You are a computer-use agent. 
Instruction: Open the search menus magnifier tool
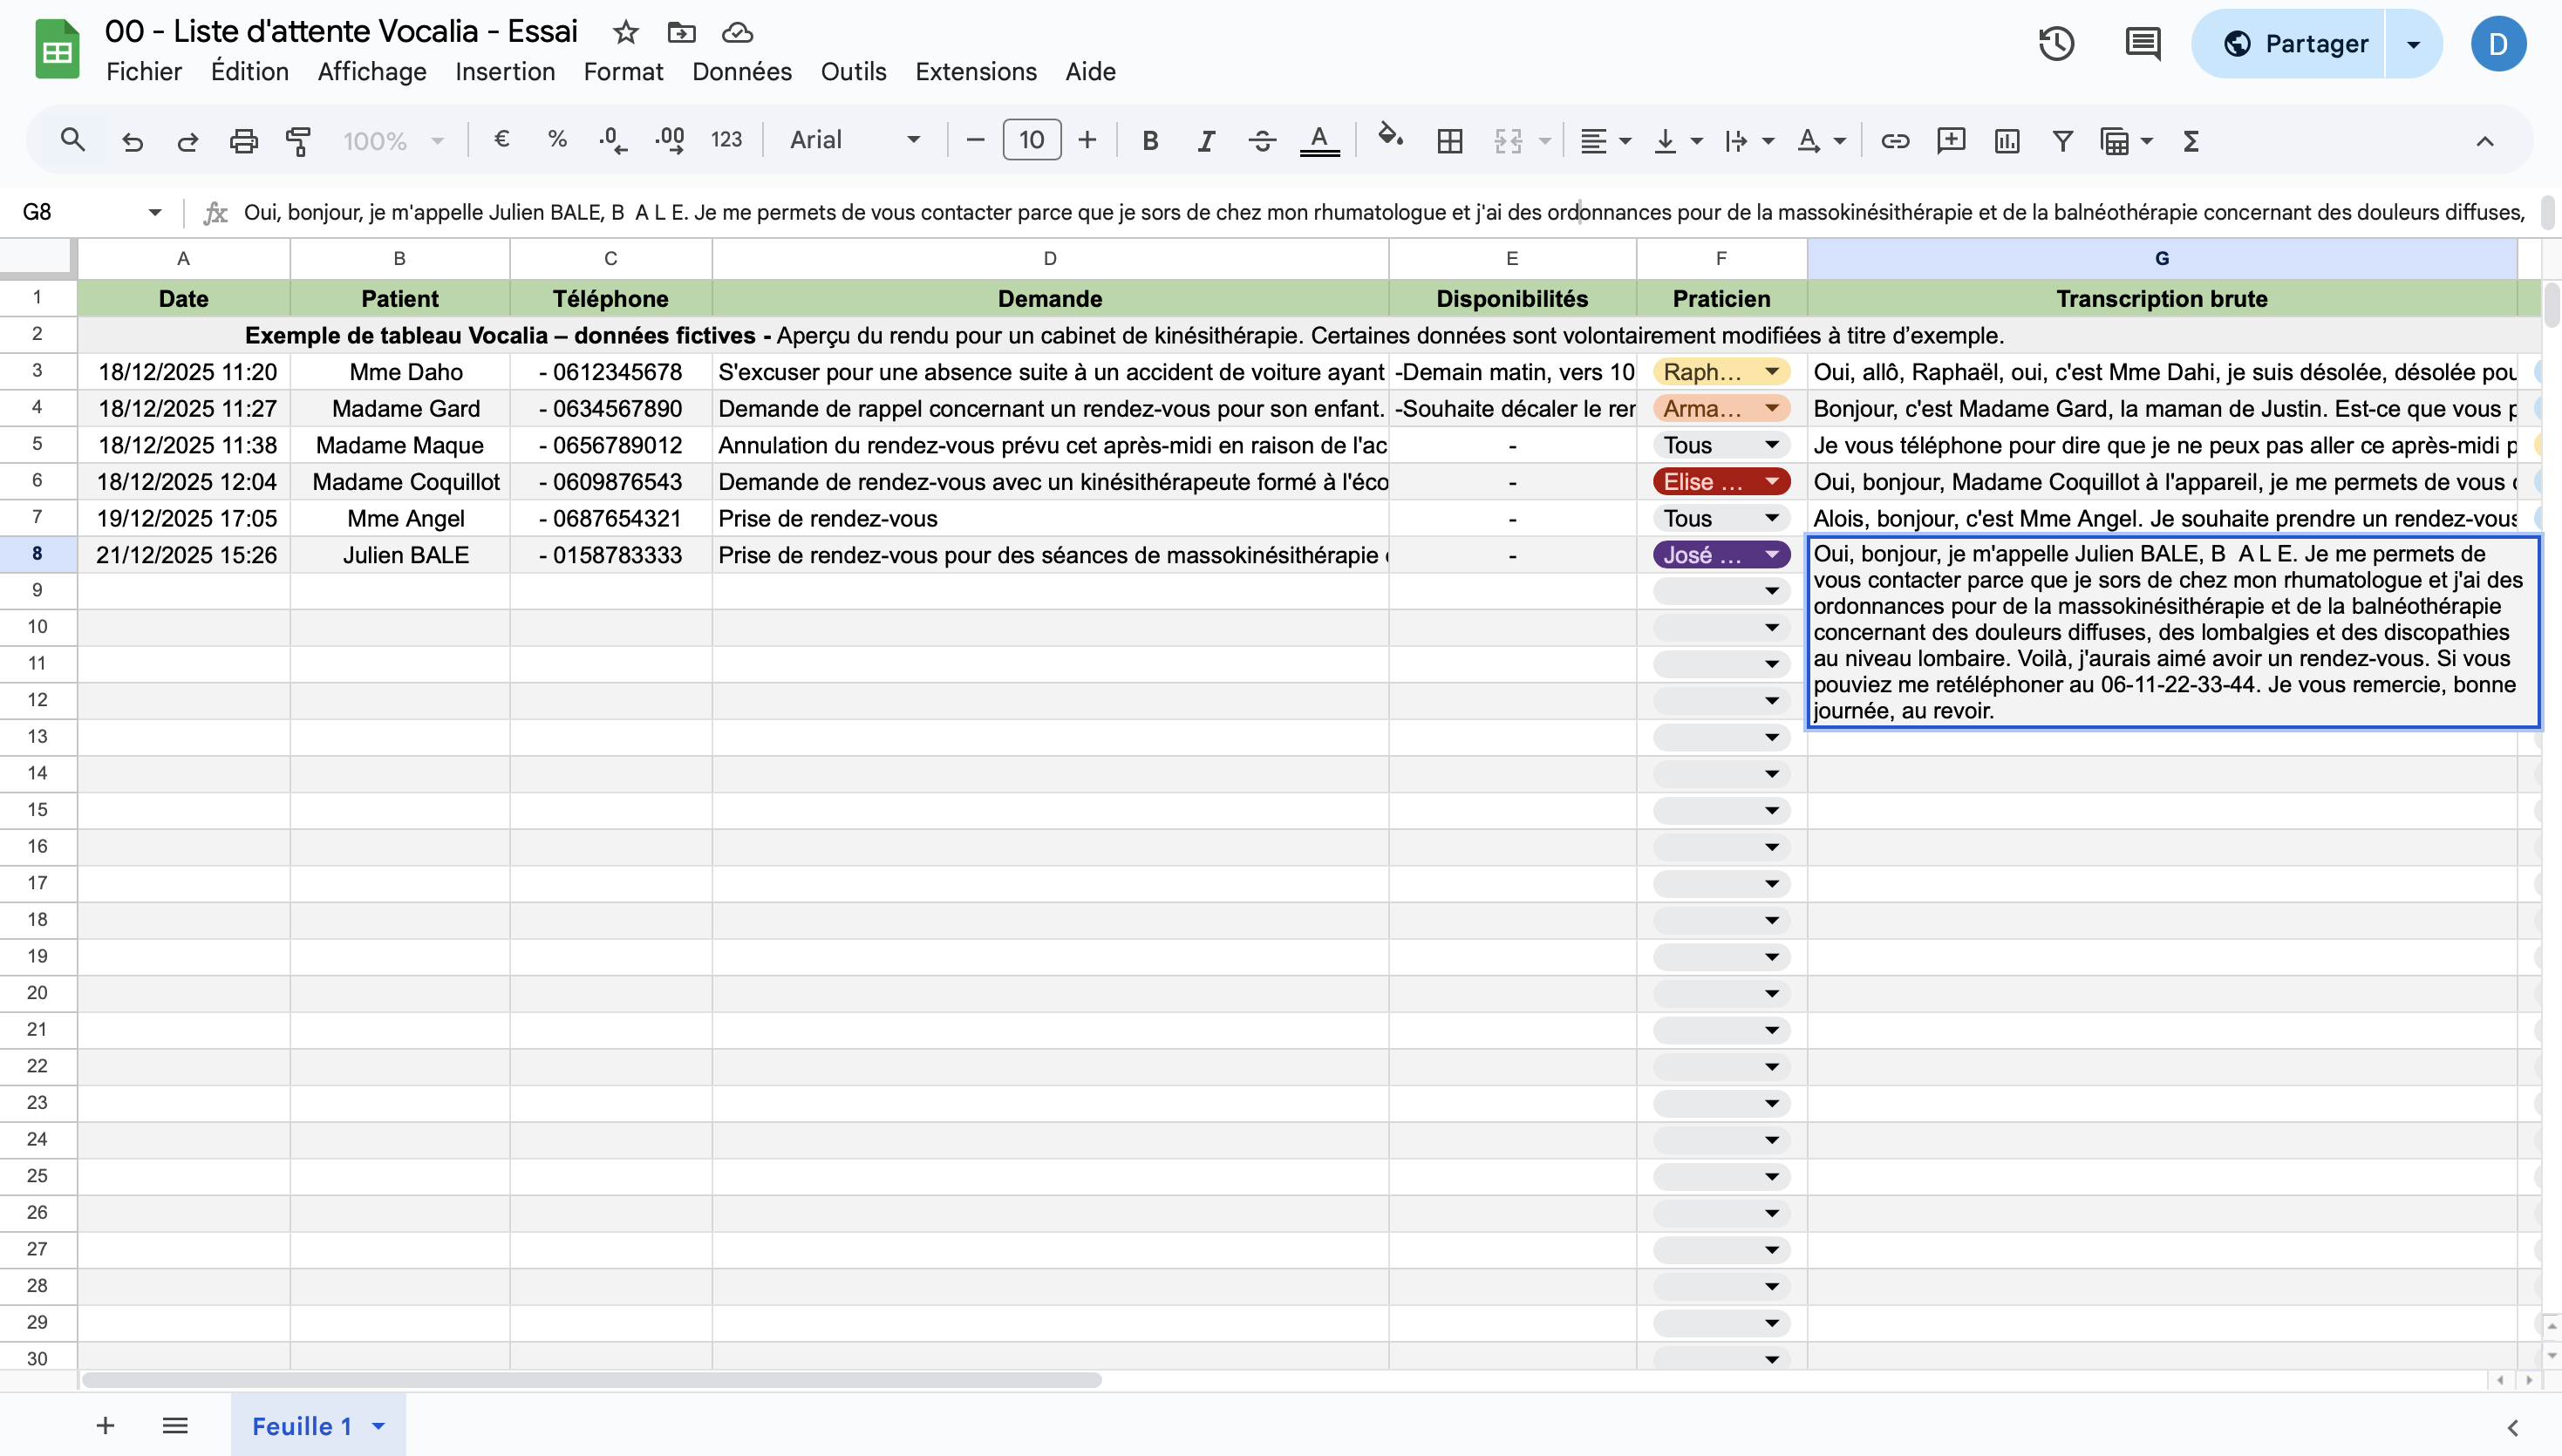click(x=72, y=141)
